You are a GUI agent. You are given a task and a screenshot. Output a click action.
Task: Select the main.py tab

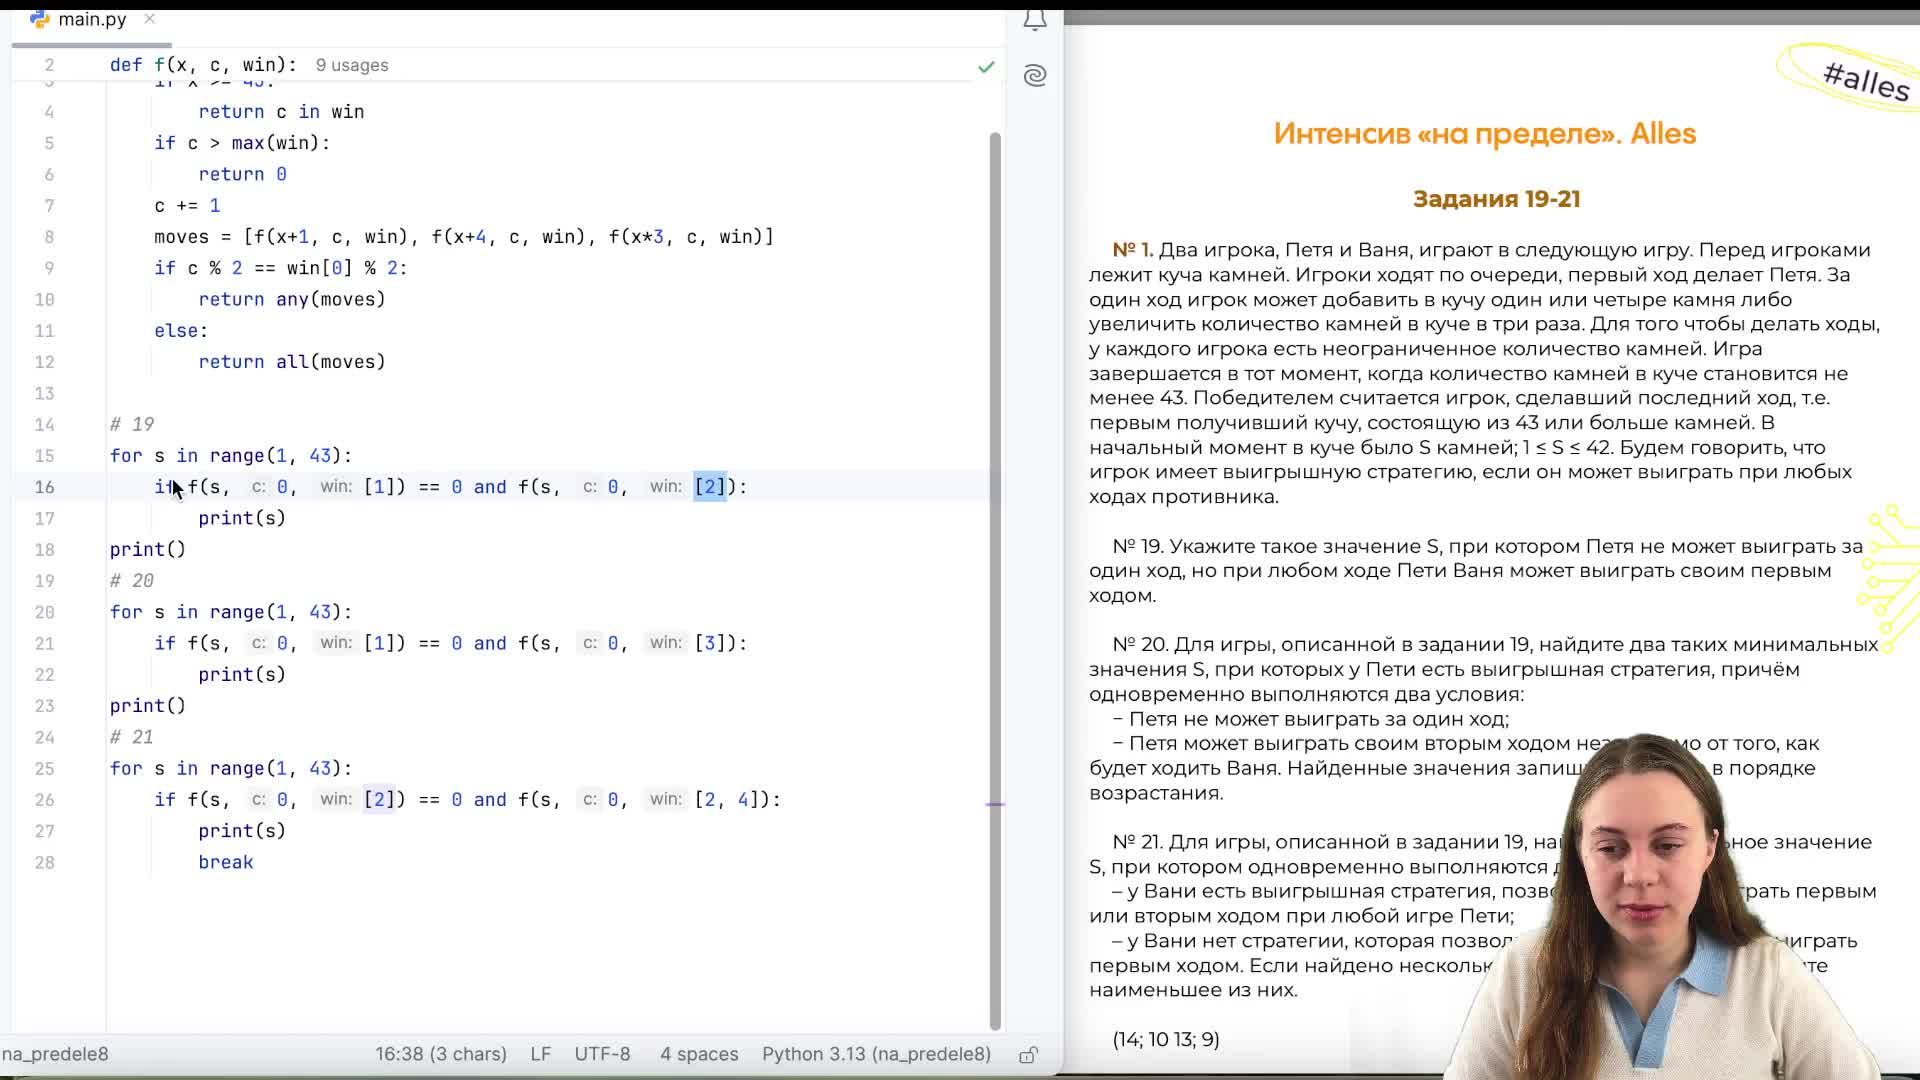(x=91, y=19)
